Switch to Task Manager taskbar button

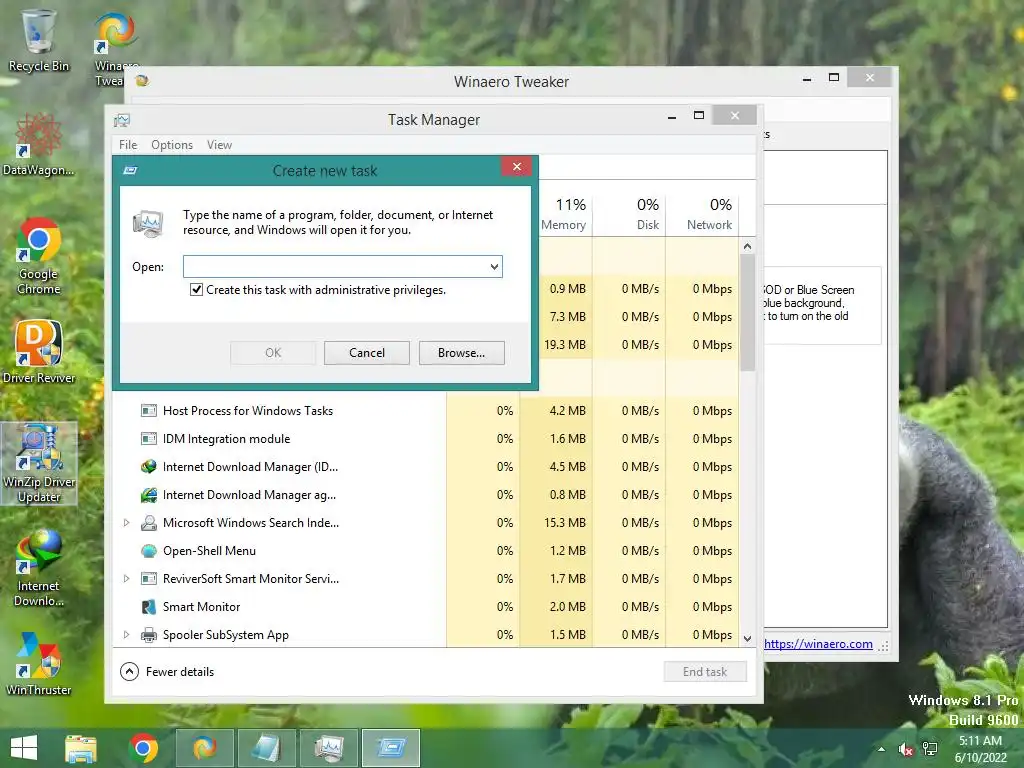(x=329, y=748)
